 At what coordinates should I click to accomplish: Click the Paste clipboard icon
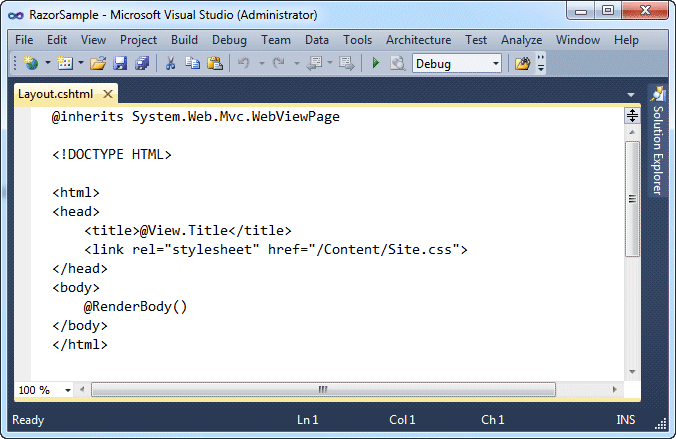pos(215,63)
